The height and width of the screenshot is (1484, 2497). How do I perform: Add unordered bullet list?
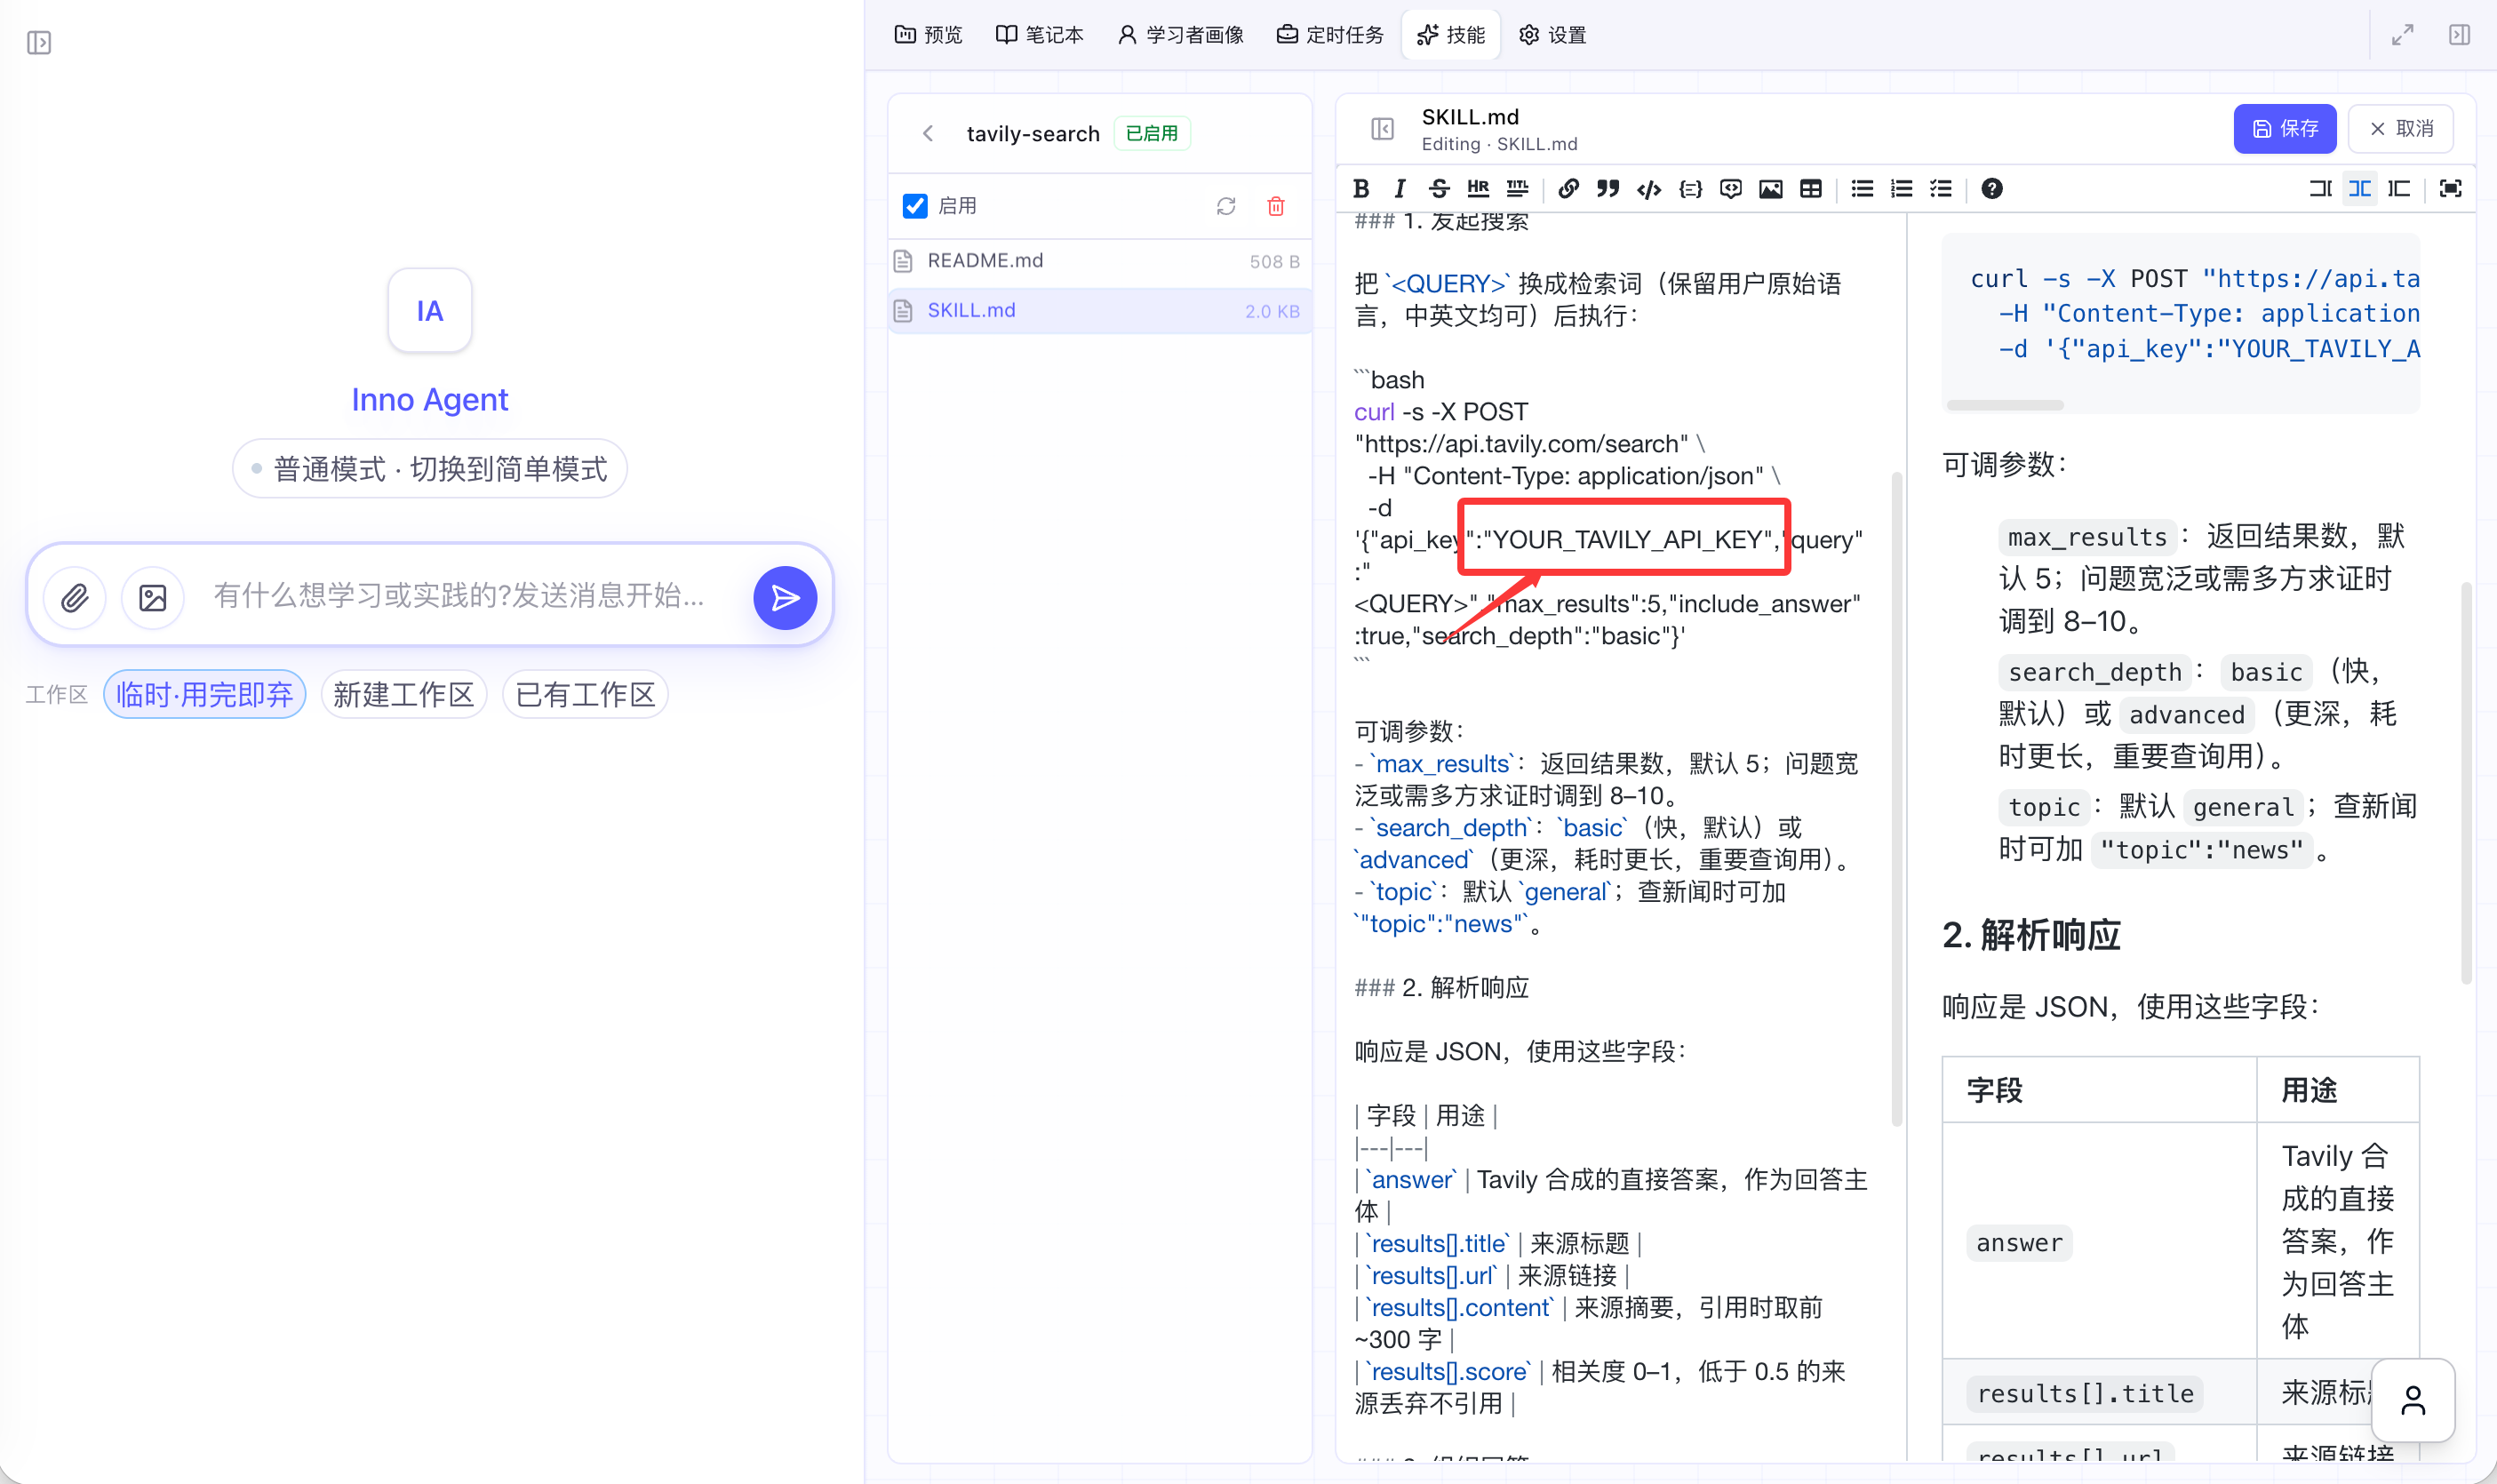1862,188
